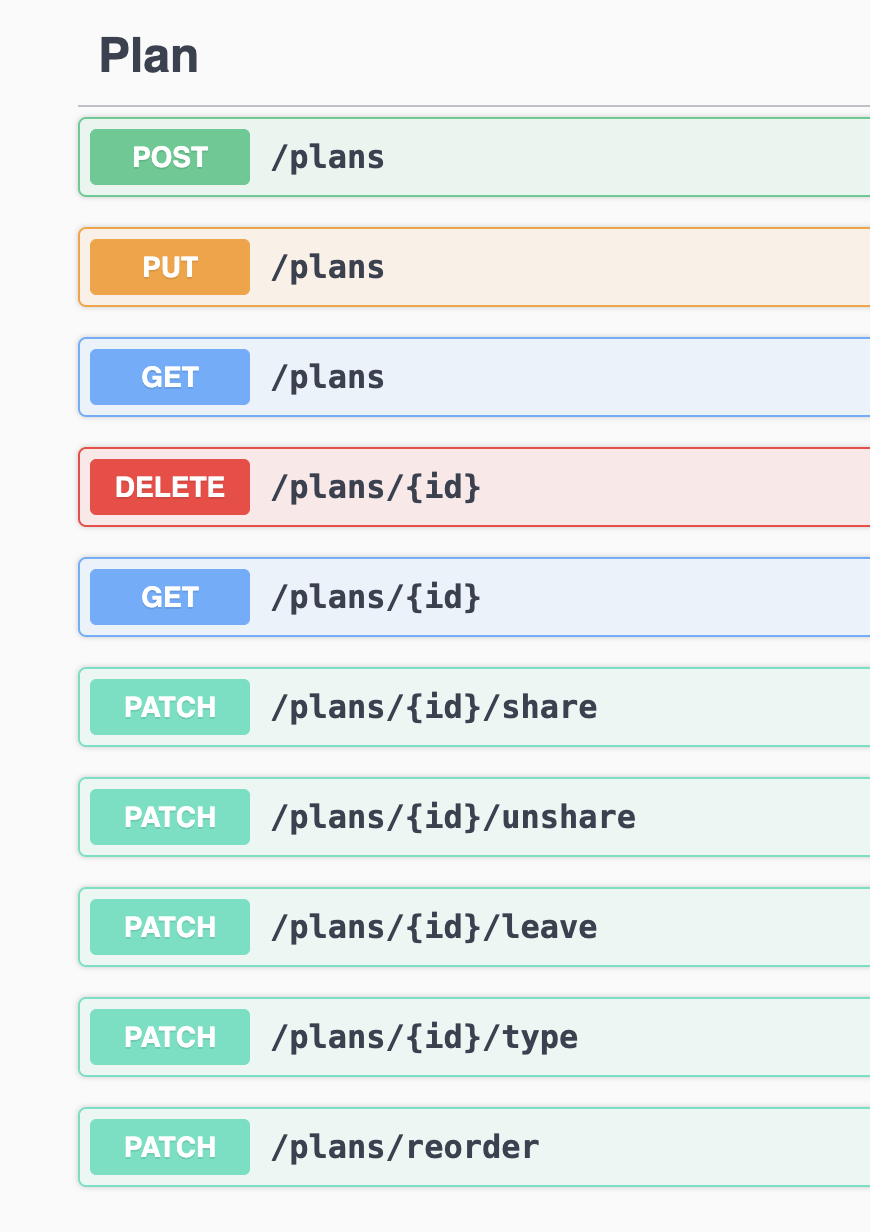Viewport: 870px width, 1232px height.
Task: Open the GET /plans/{id} path link
Action: tap(376, 597)
